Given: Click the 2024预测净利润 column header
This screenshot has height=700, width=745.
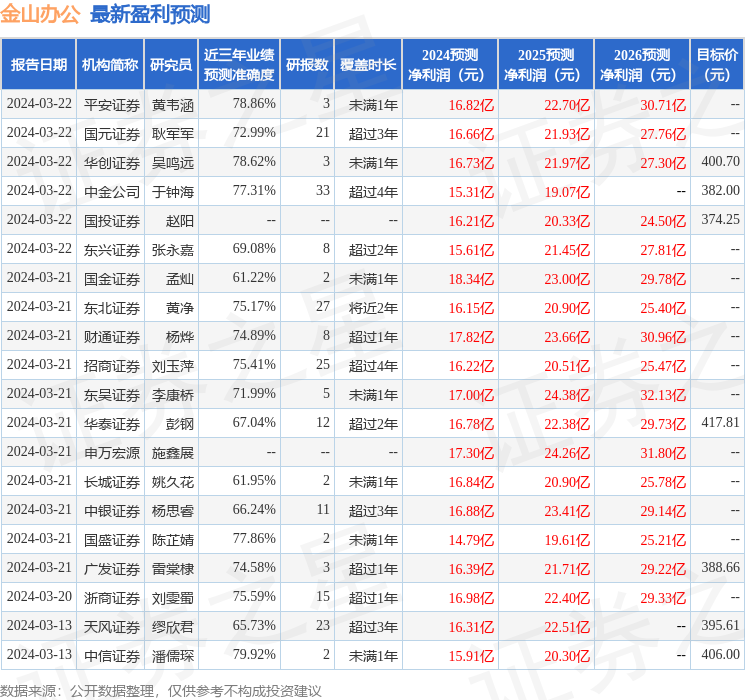Looking at the screenshot, I should [450, 65].
